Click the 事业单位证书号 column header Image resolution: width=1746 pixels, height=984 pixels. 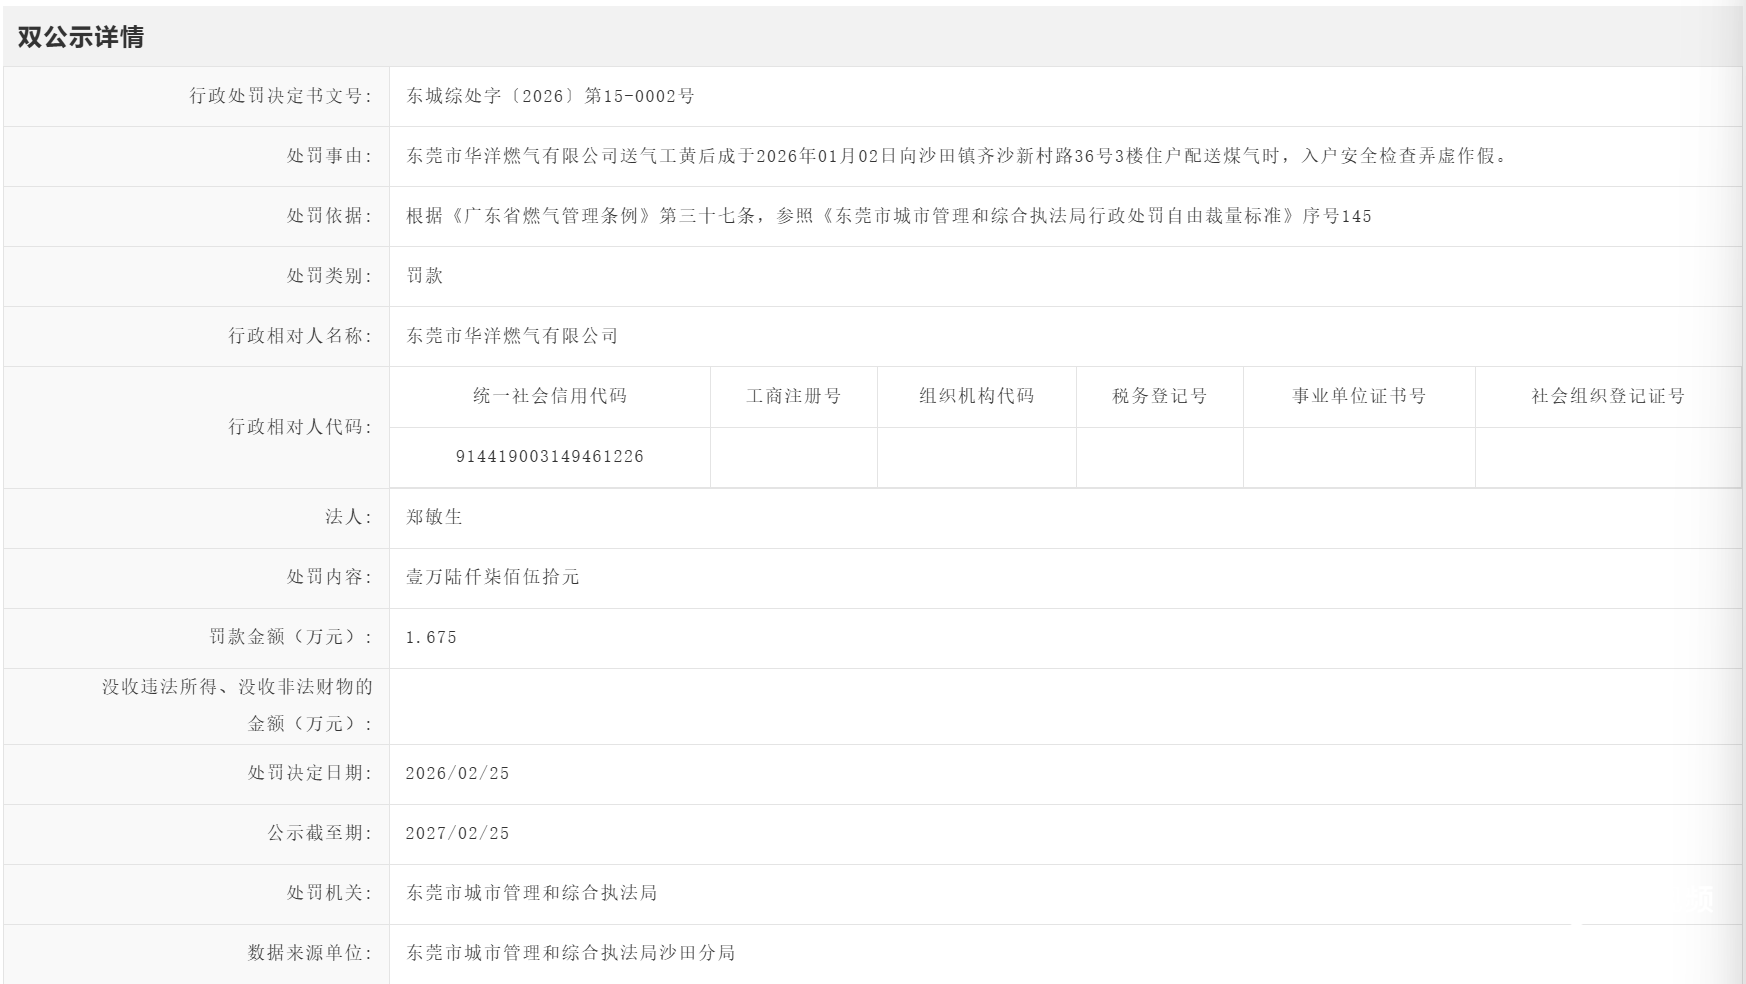[x=1359, y=396]
